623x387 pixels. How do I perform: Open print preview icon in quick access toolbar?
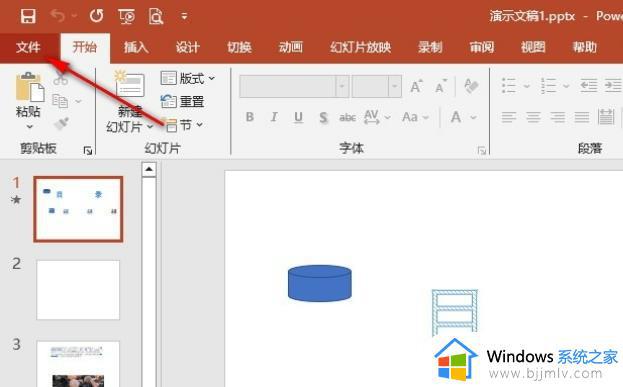tap(156, 16)
